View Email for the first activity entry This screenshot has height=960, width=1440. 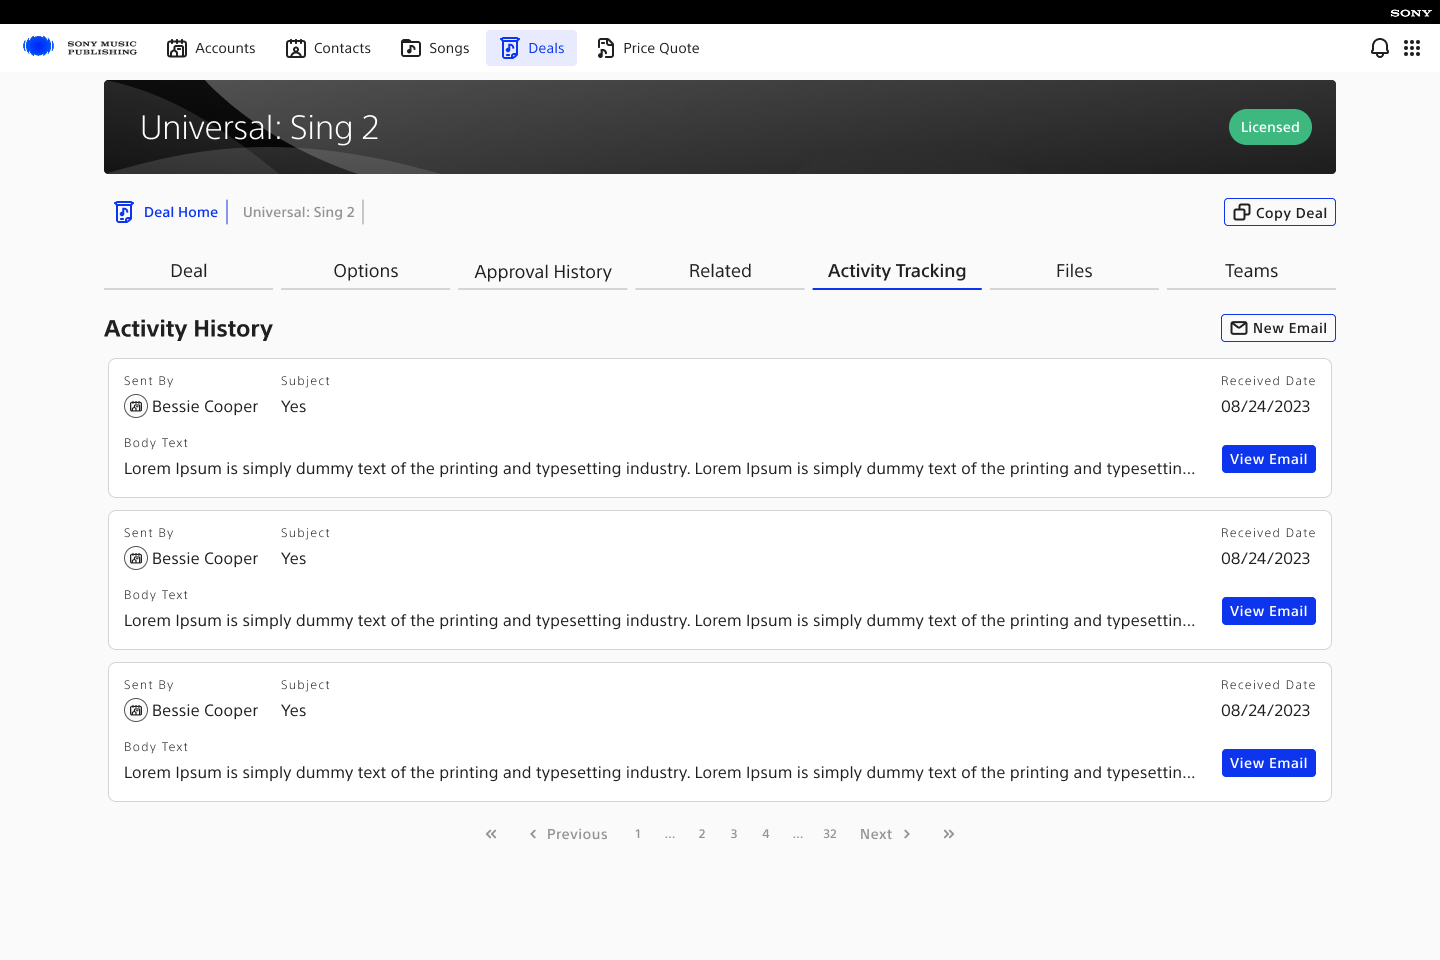(x=1269, y=459)
